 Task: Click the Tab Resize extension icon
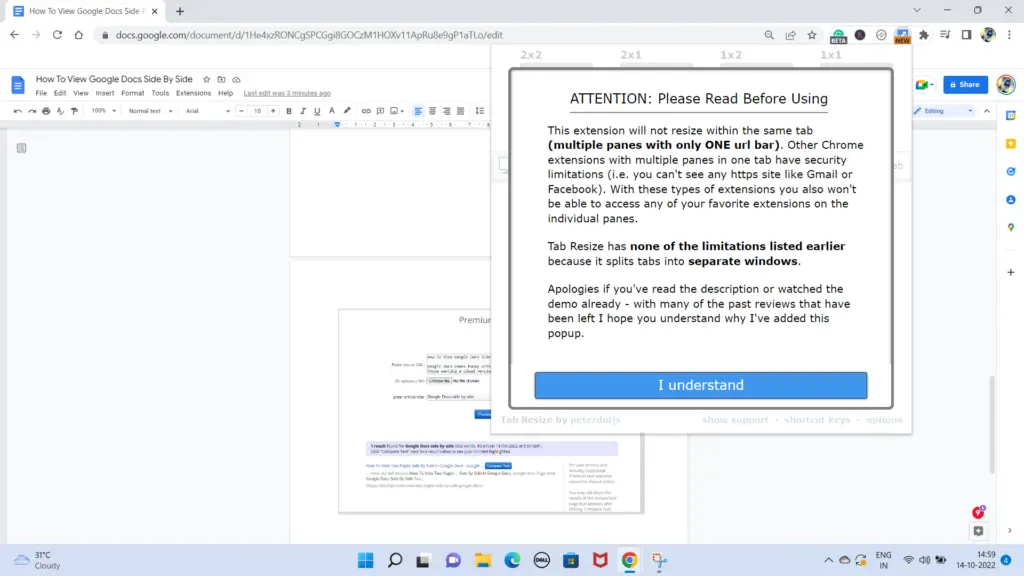(903, 35)
